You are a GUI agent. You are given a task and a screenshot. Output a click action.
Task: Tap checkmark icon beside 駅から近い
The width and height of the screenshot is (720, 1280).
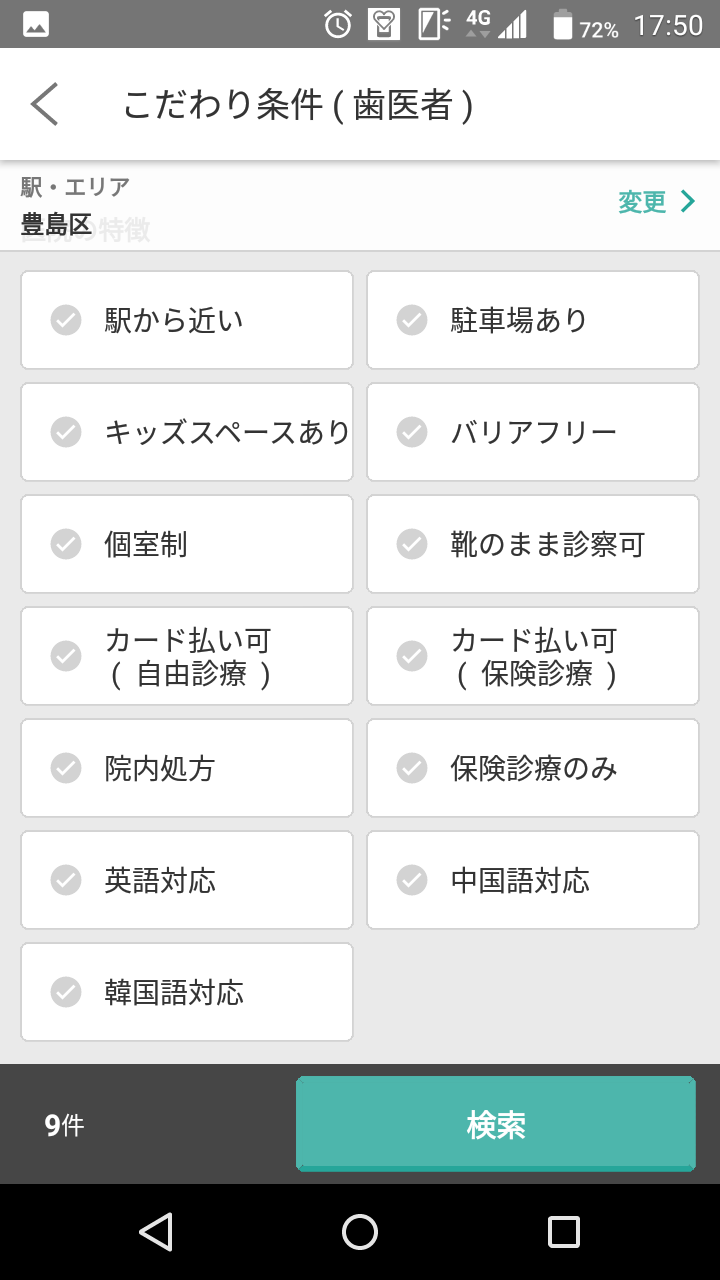(66, 320)
